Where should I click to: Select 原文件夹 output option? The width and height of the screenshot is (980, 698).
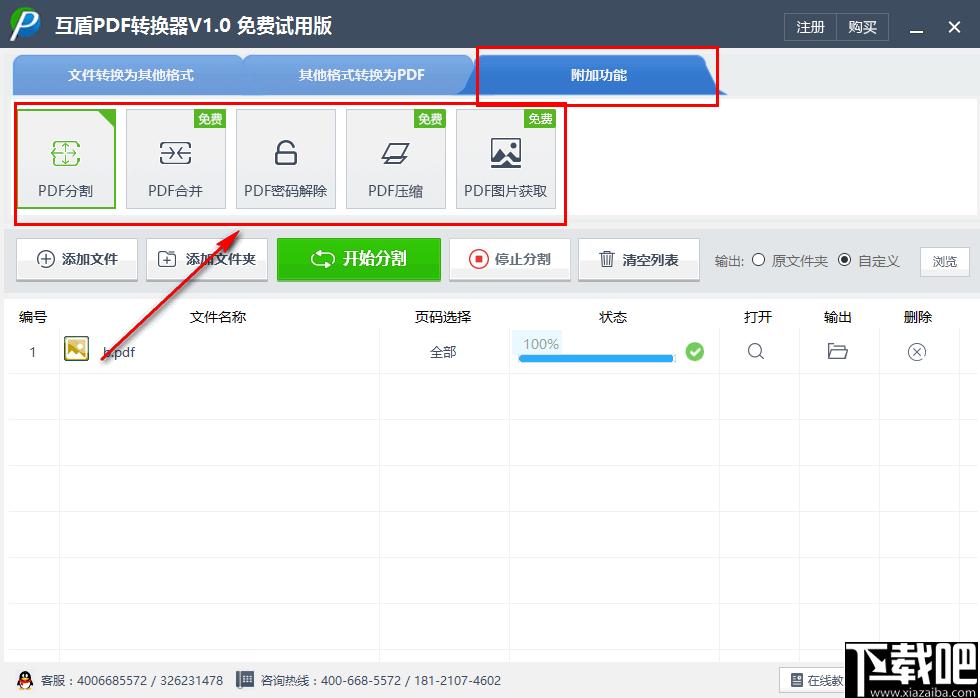tap(790, 261)
